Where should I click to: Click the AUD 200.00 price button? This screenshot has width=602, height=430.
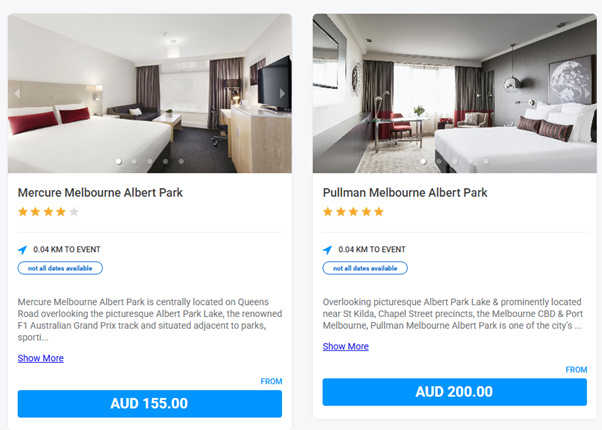click(454, 392)
